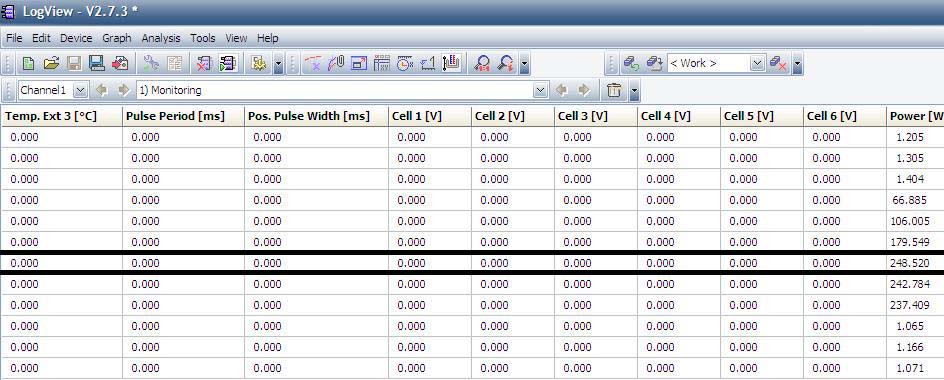Open overflow arrow beside trash can icon
Viewport: 944px width, 380px height.
click(x=635, y=91)
